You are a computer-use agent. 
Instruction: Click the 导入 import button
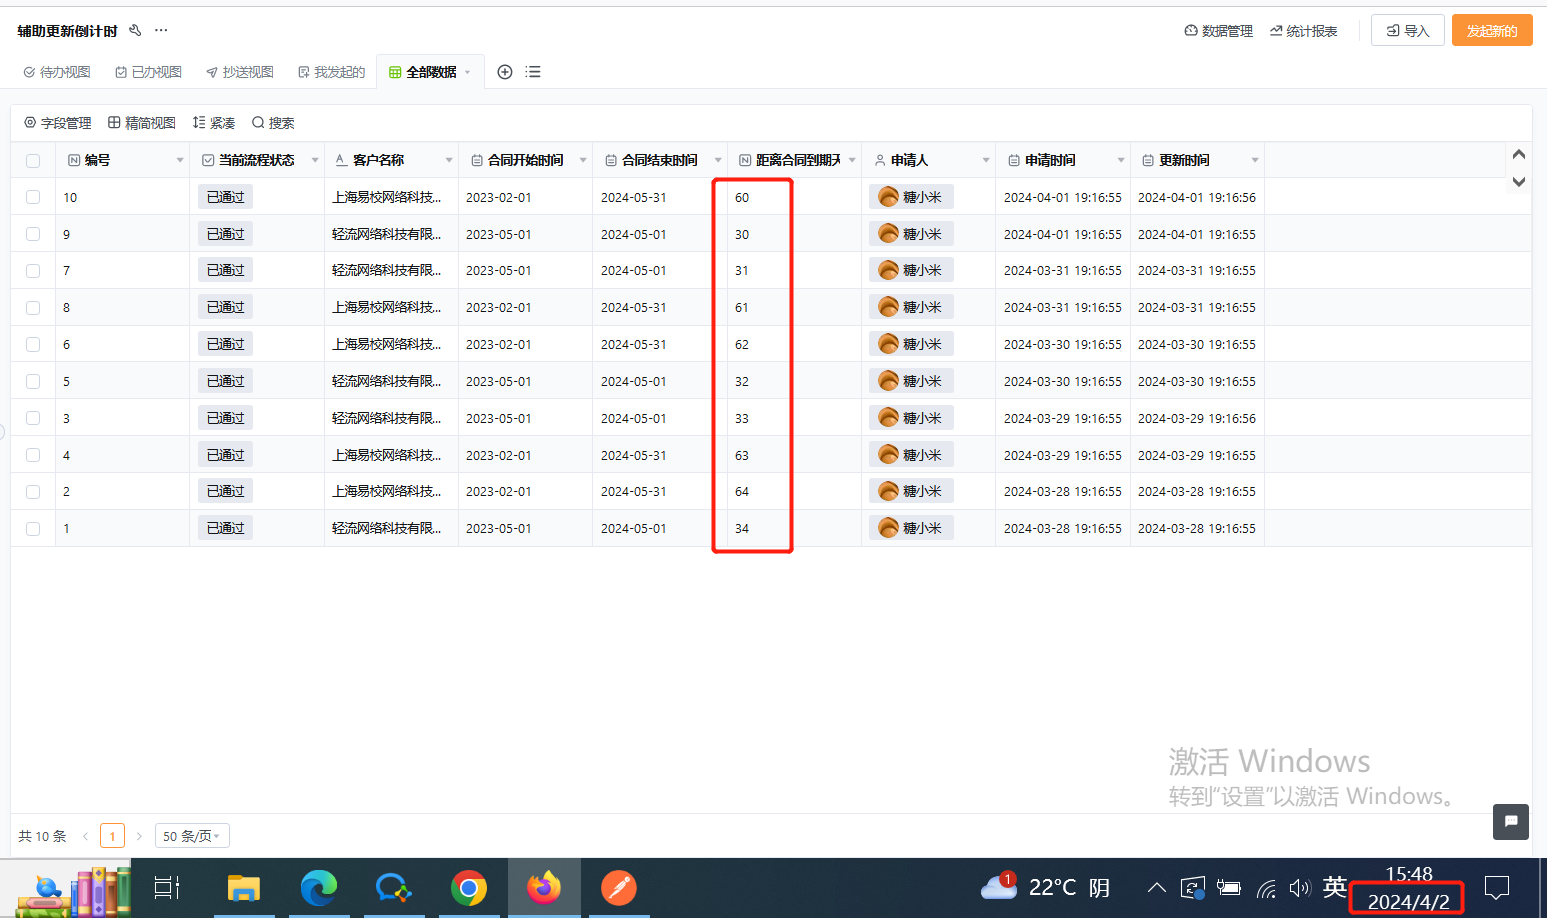[x=1408, y=31]
